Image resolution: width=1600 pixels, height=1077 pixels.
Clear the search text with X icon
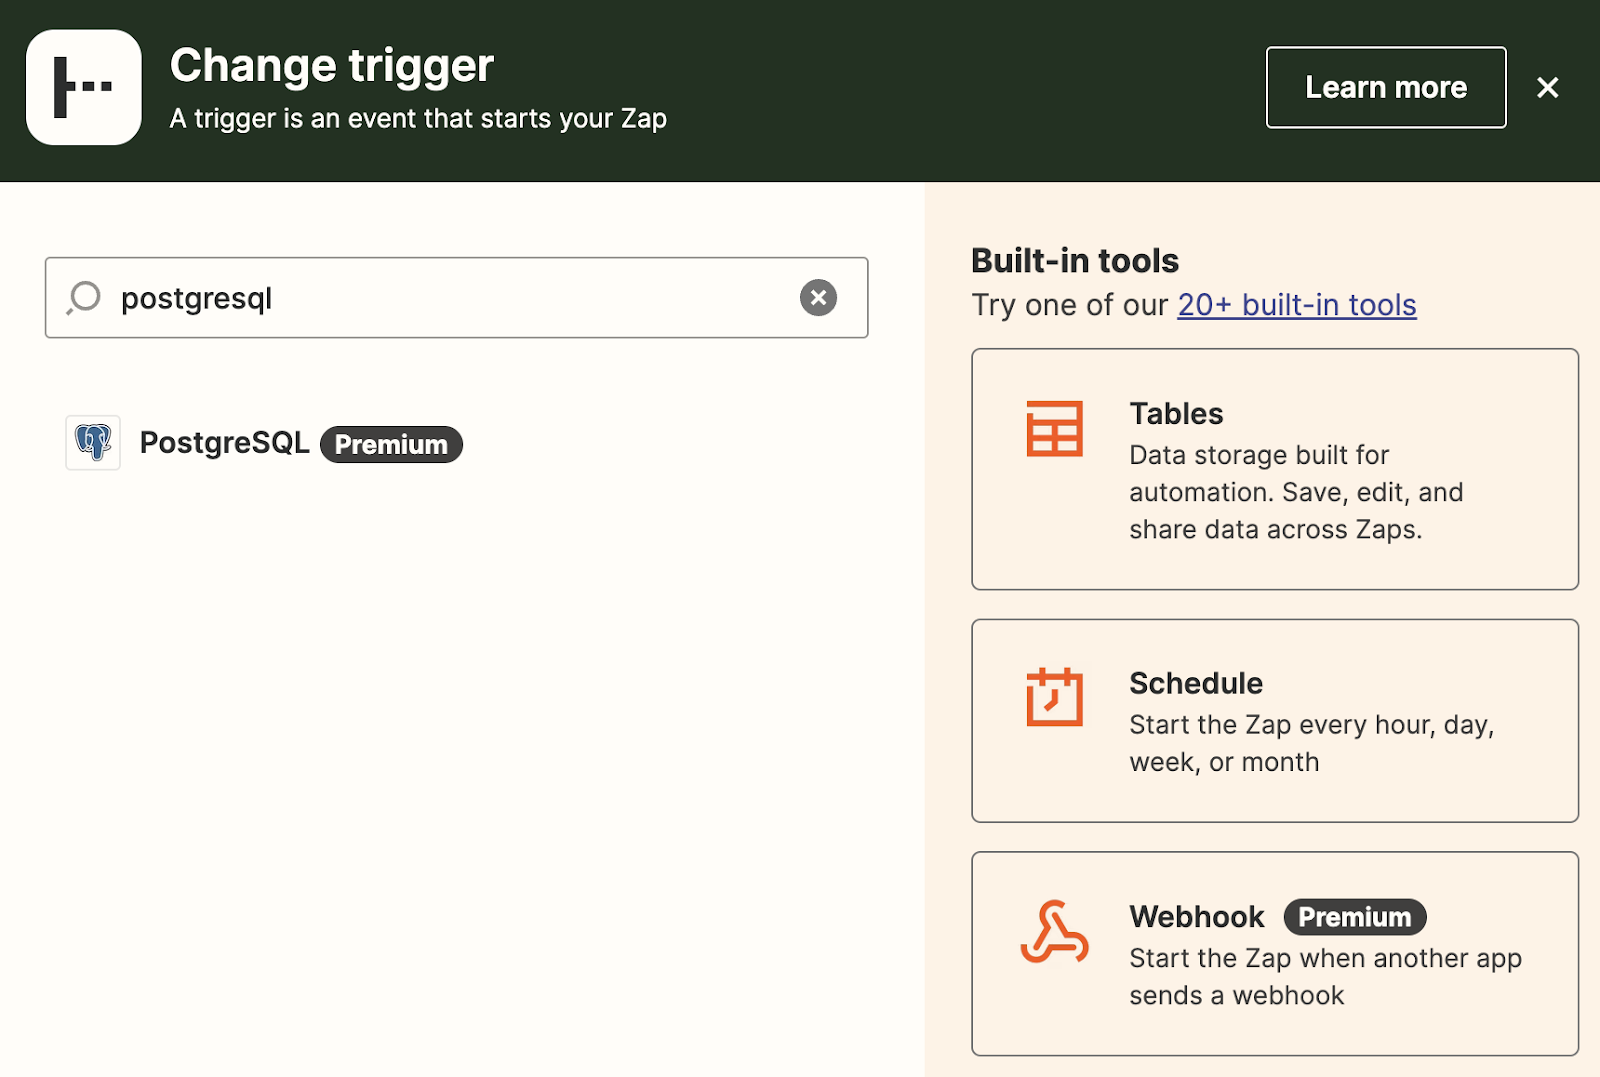pyautogui.click(x=818, y=297)
